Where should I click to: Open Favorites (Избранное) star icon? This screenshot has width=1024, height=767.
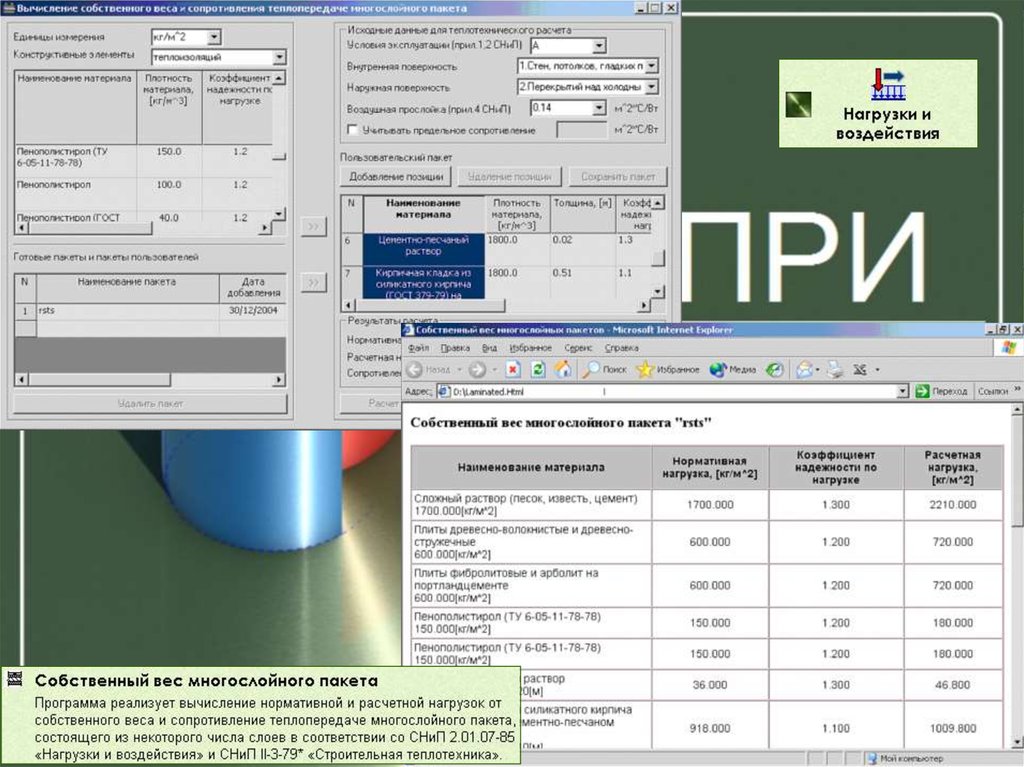click(667, 369)
